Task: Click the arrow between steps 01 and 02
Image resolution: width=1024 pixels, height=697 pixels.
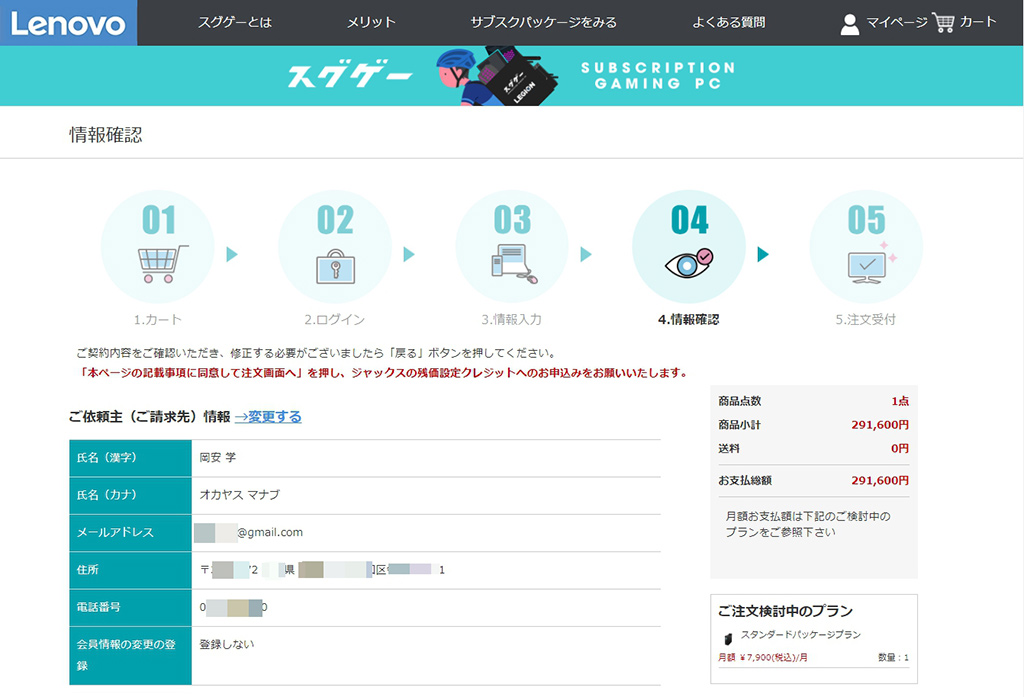Action: coord(232,254)
